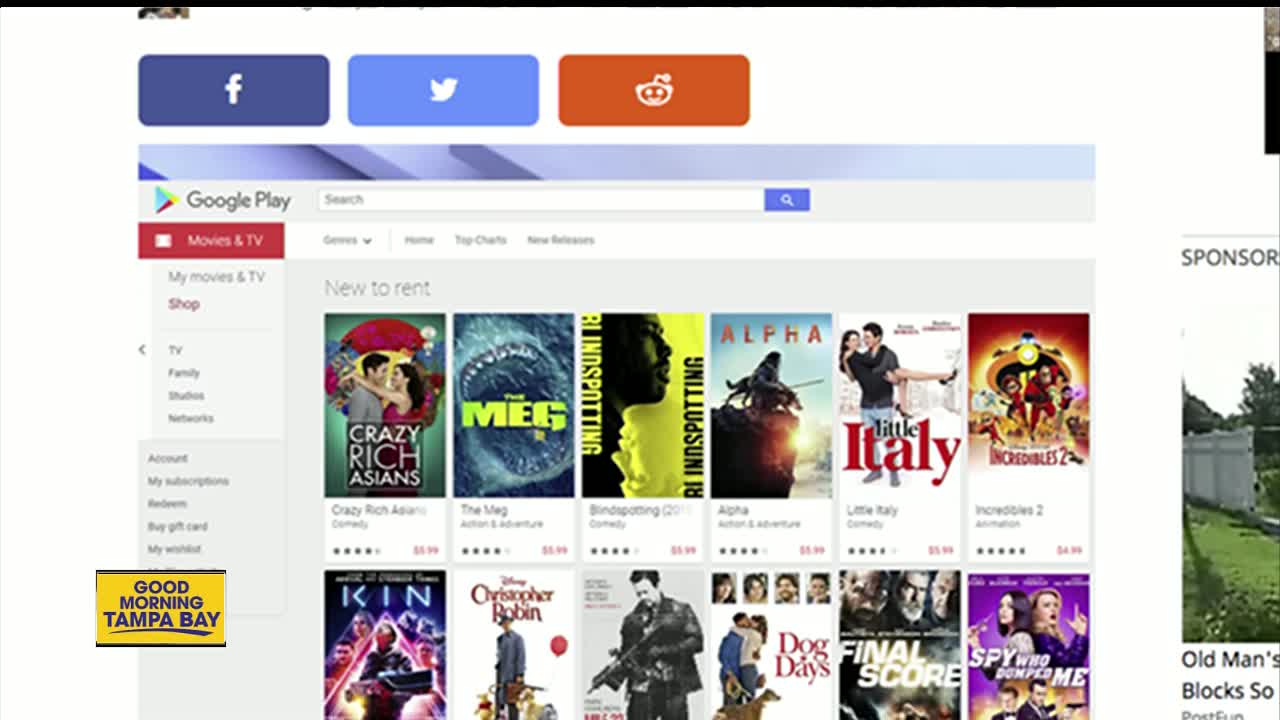
Task: Click the $4.99 price on Incredibles 2
Action: tap(1069, 551)
